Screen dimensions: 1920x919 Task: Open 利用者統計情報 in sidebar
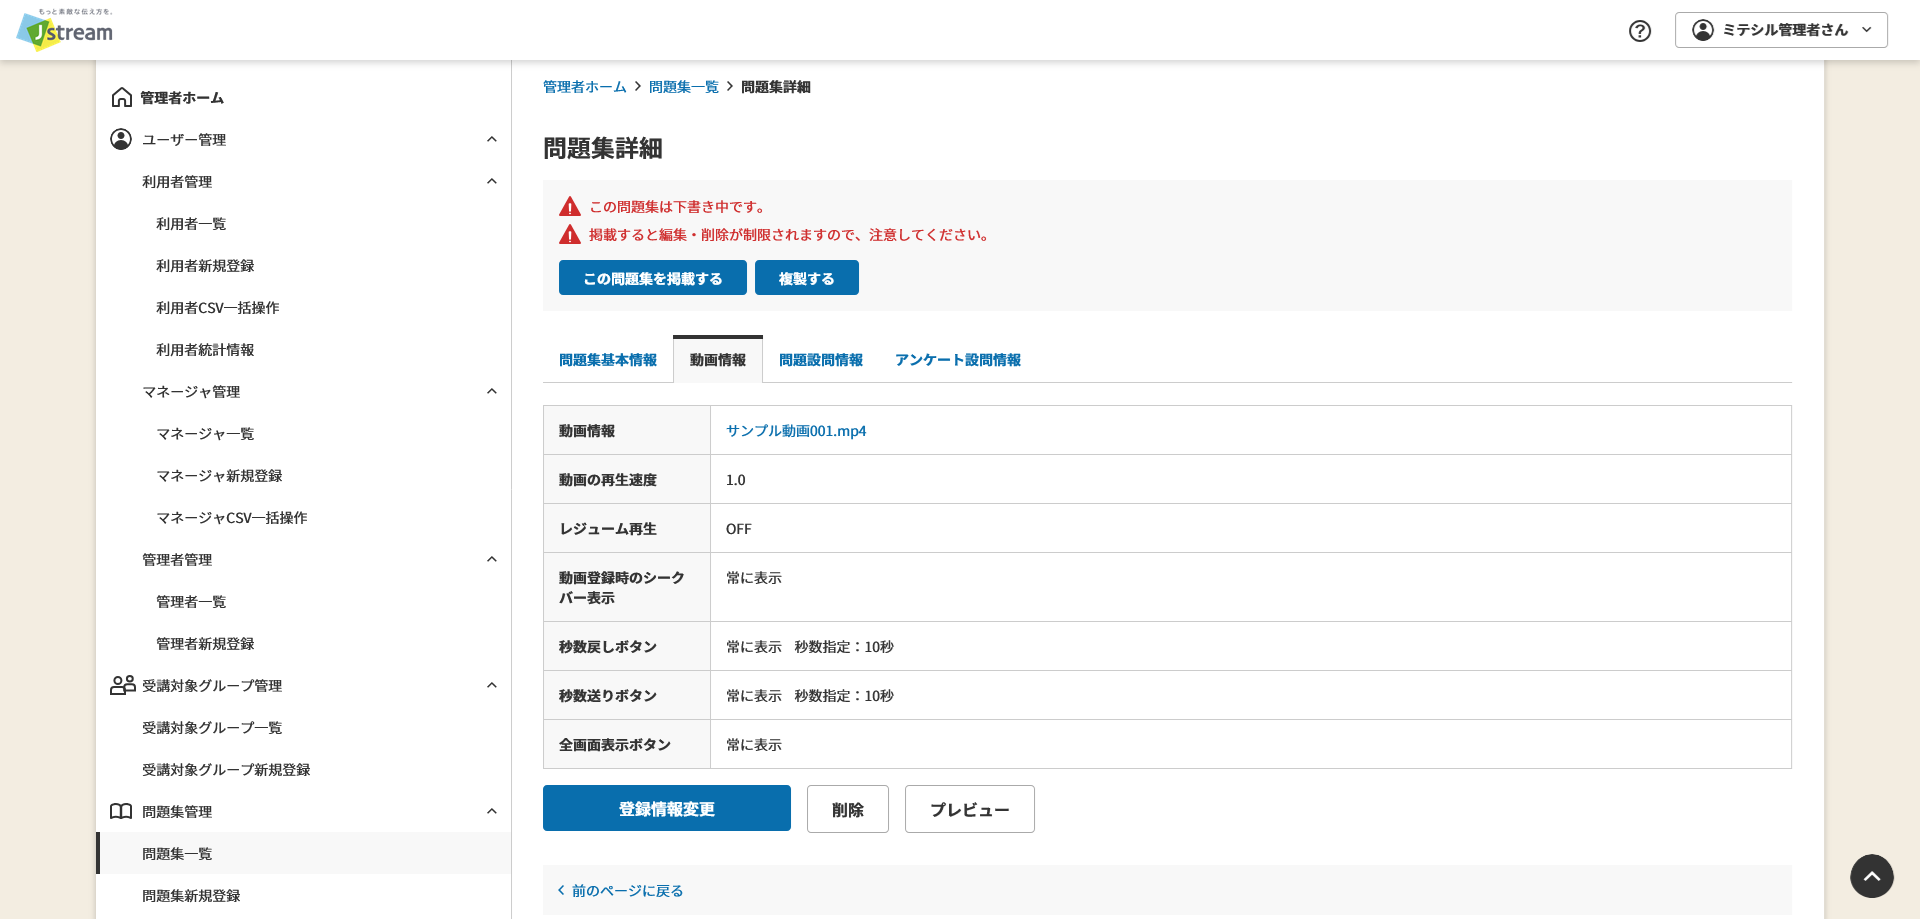[x=205, y=350]
